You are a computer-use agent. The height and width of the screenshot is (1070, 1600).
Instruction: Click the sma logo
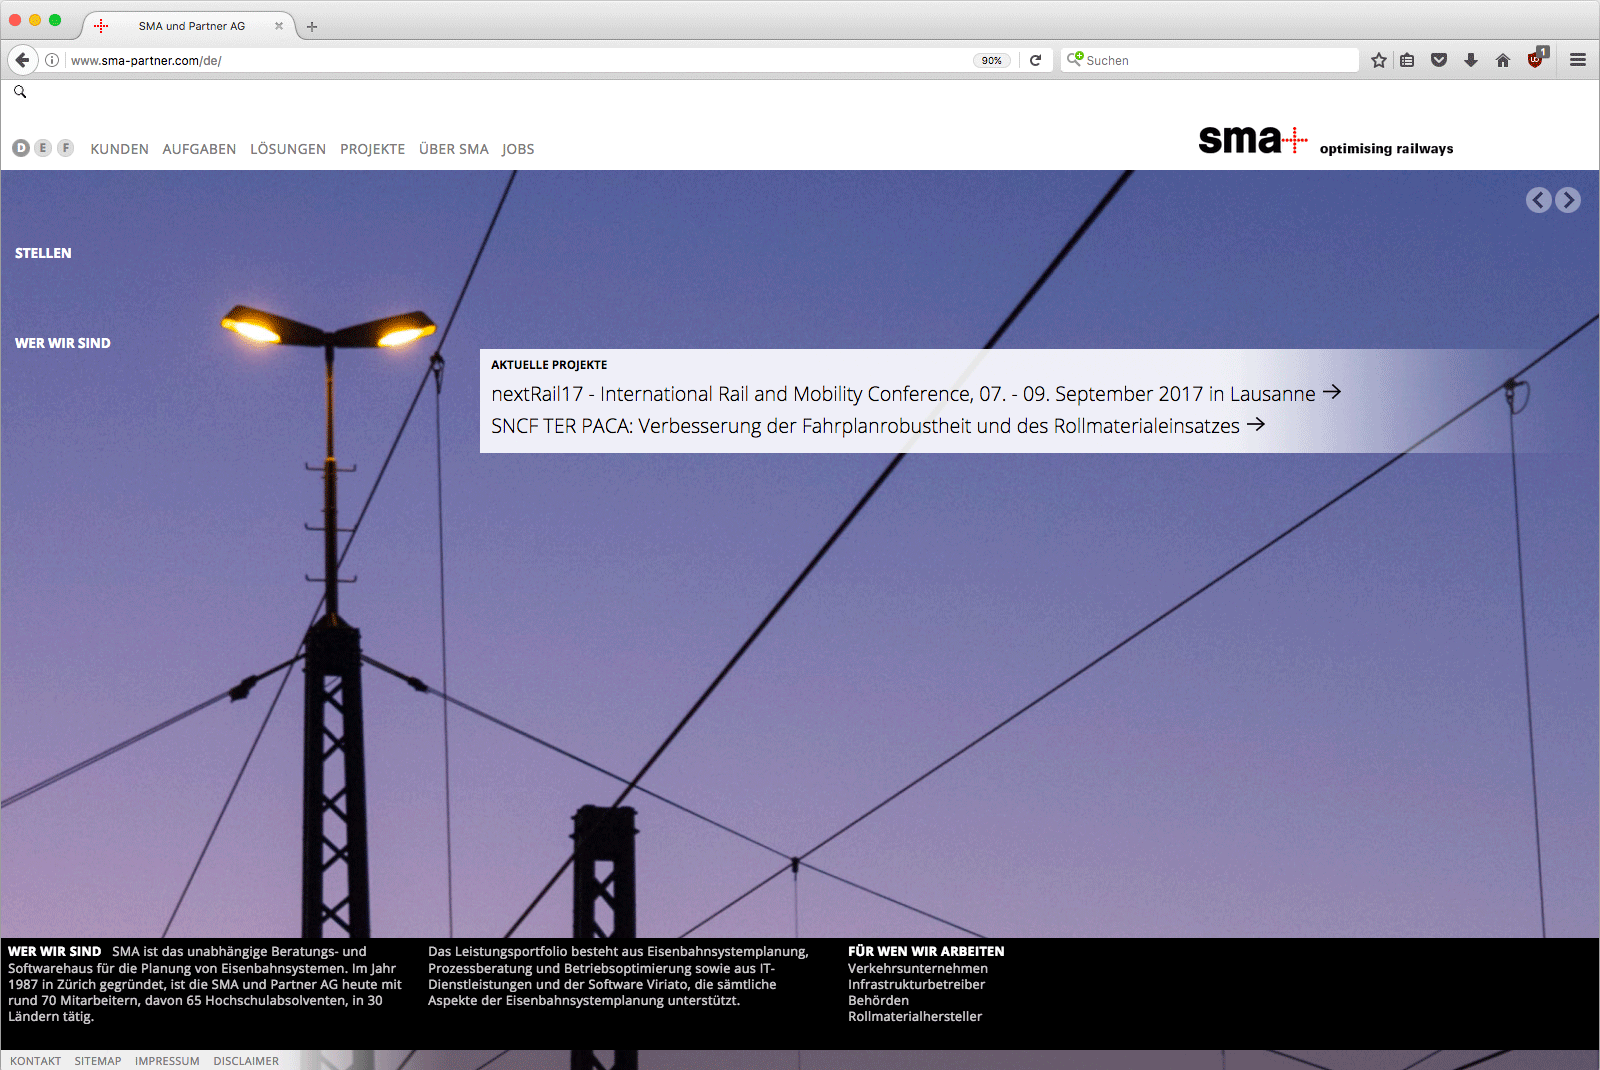1253,140
